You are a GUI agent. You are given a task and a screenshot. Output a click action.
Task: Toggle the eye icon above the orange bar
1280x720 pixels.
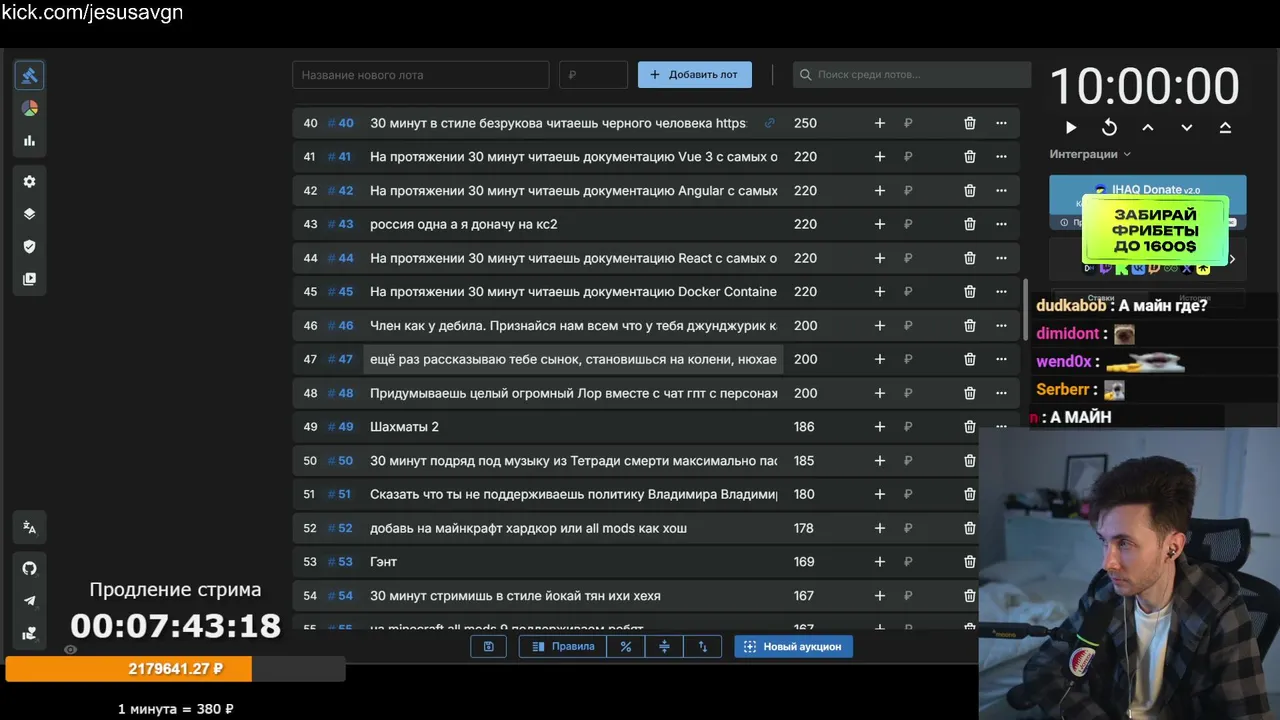70,649
